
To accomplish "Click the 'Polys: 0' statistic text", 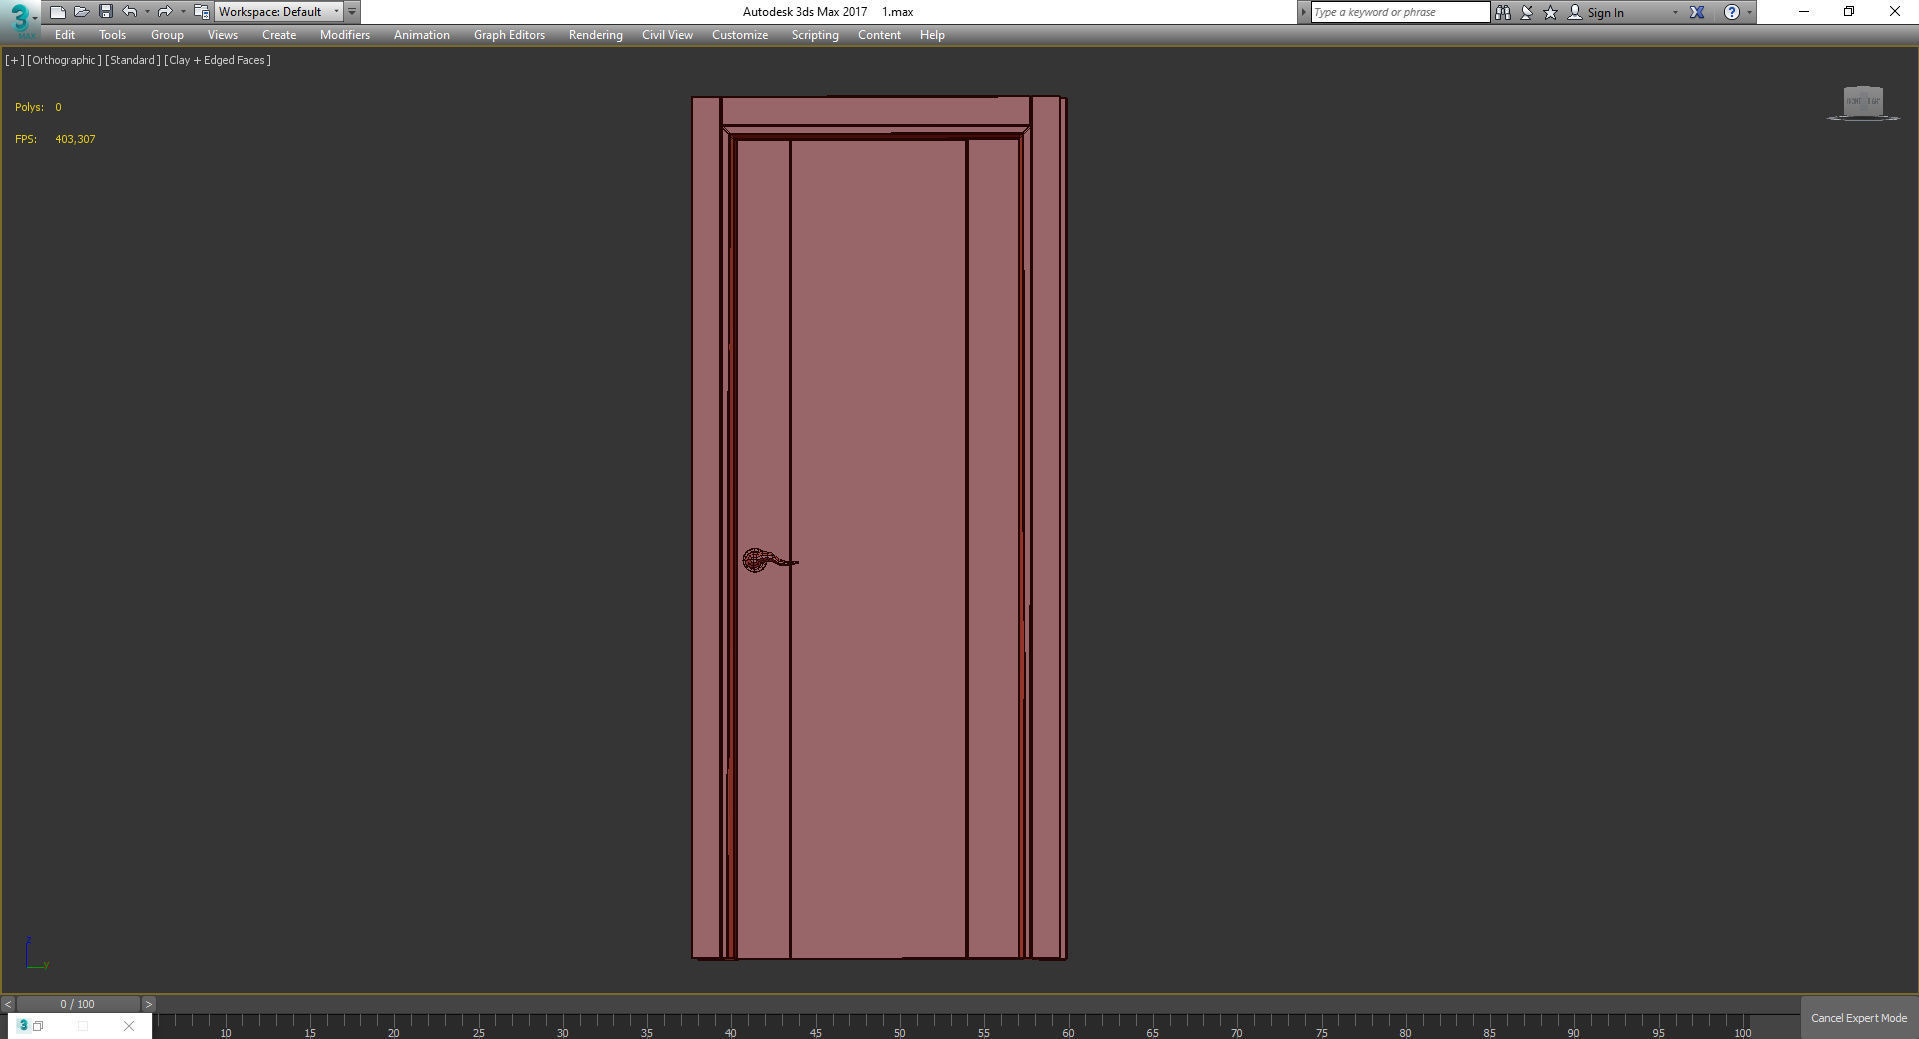I will (38, 107).
